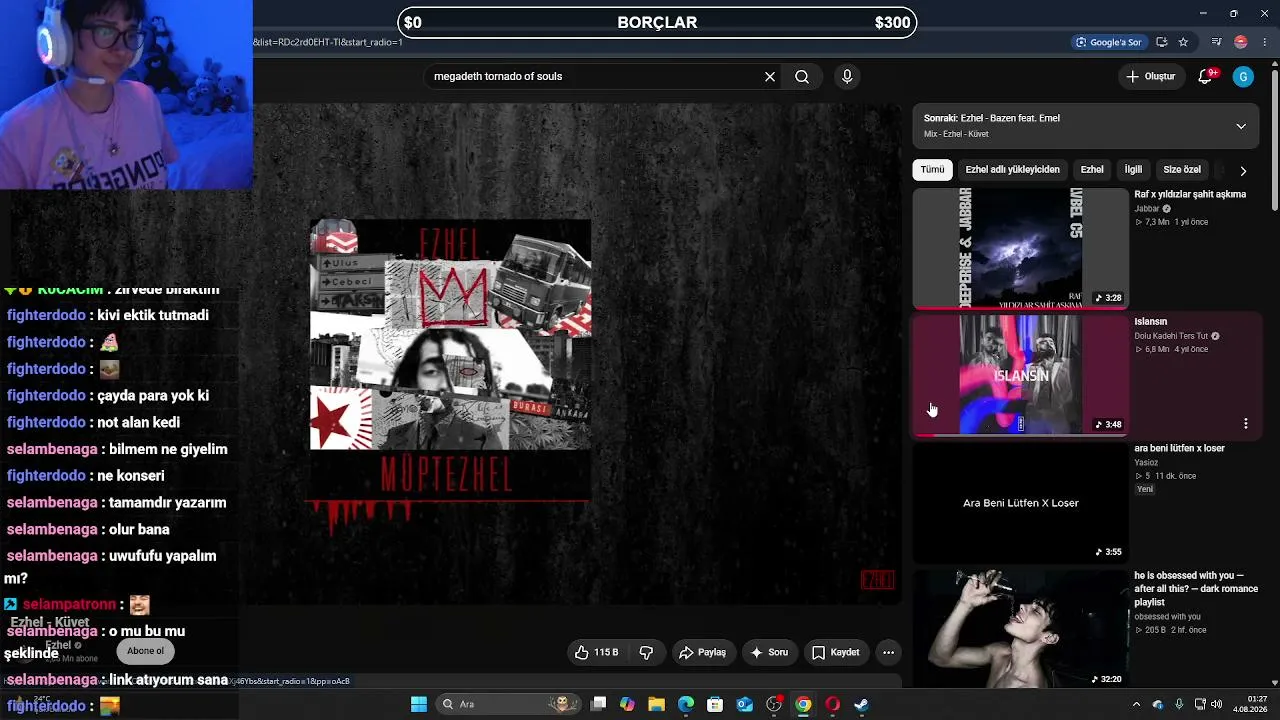Open YouTube notifications bell
Viewport: 1280px width, 720px height.
pyautogui.click(x=1206, y=76)
